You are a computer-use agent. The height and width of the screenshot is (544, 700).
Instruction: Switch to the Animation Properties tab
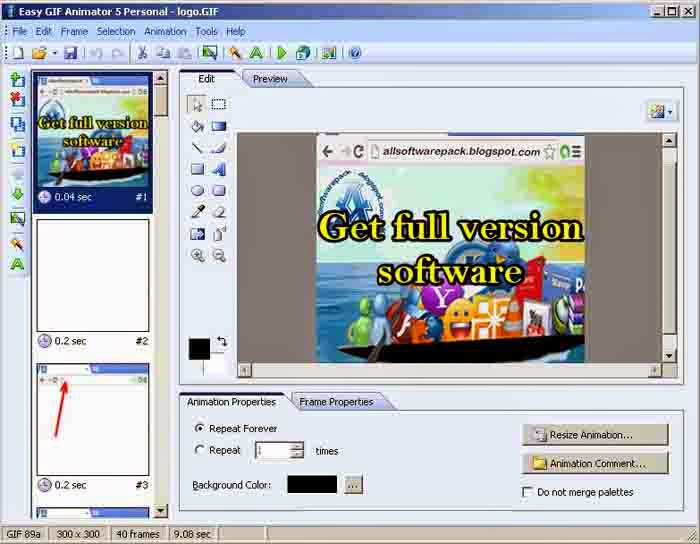[x=231, y=402]
